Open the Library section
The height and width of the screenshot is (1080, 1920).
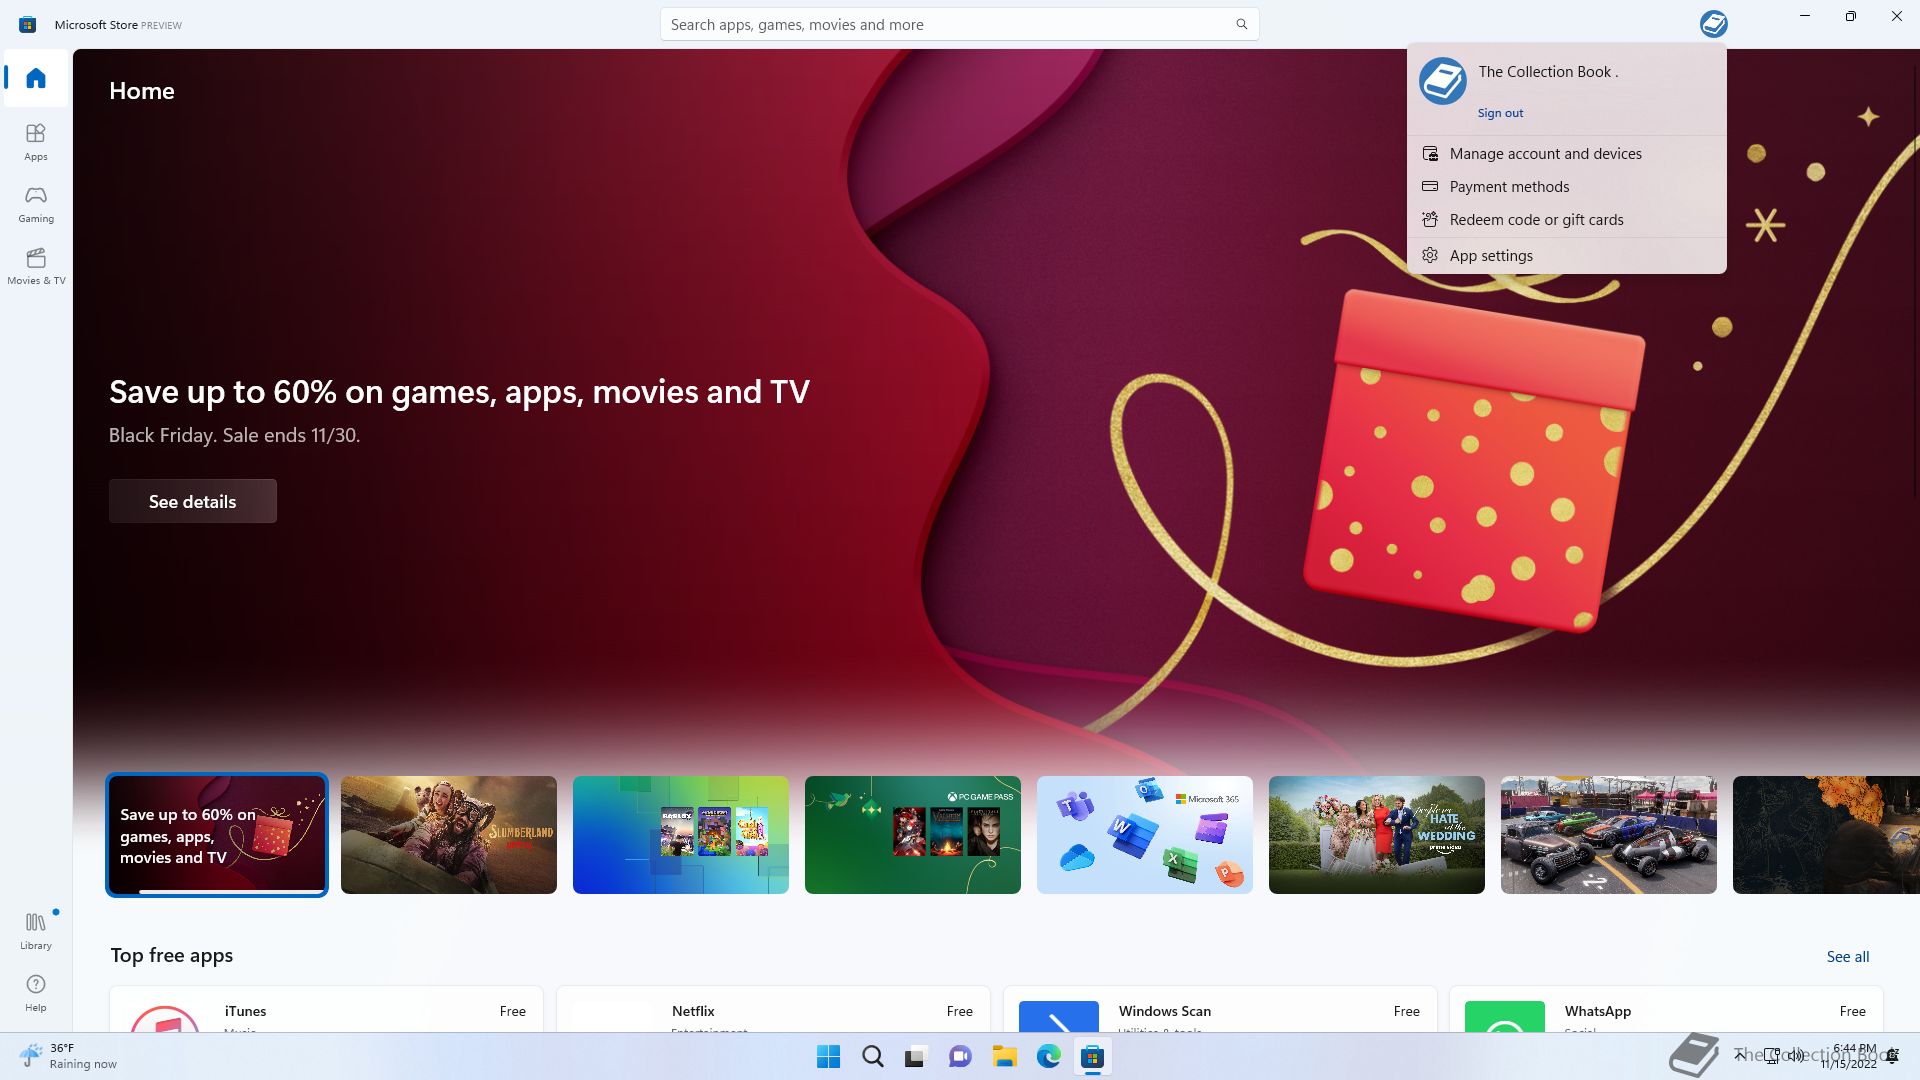pyautogui.click(x=36, y=930)
